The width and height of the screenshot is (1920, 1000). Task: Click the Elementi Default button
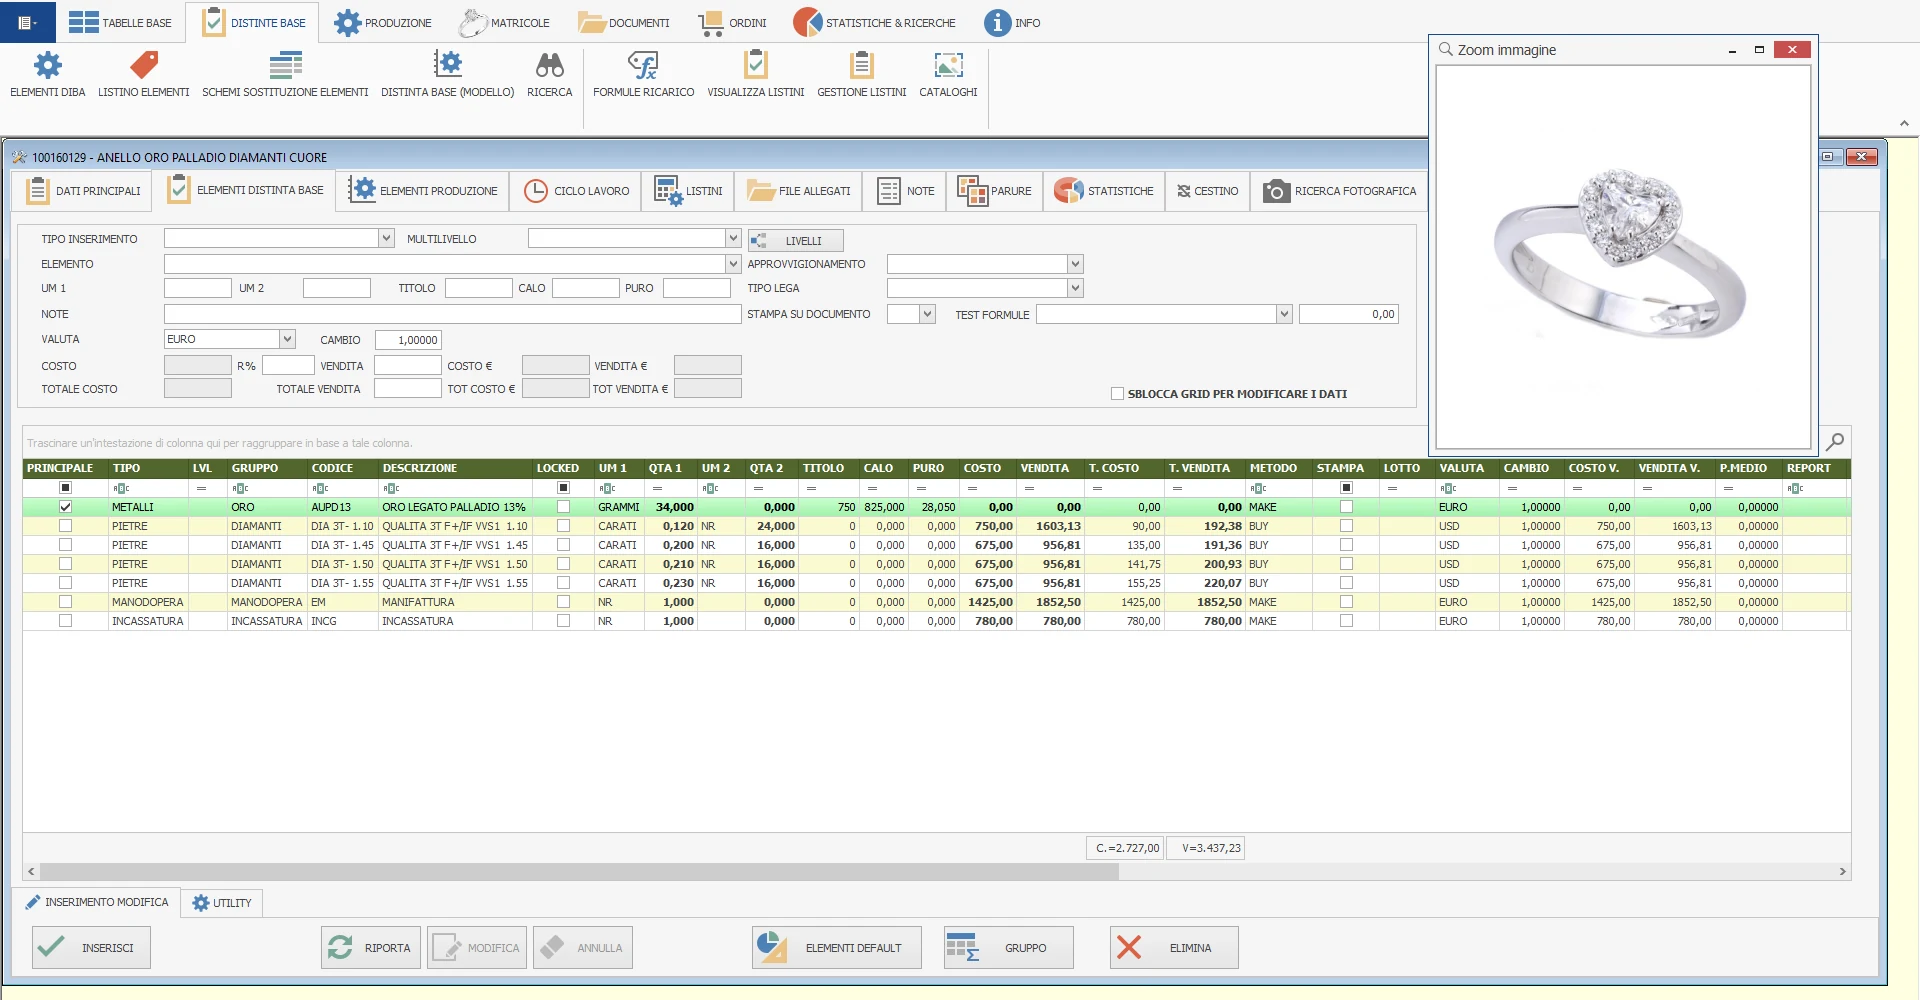click(x=837, y=947)
